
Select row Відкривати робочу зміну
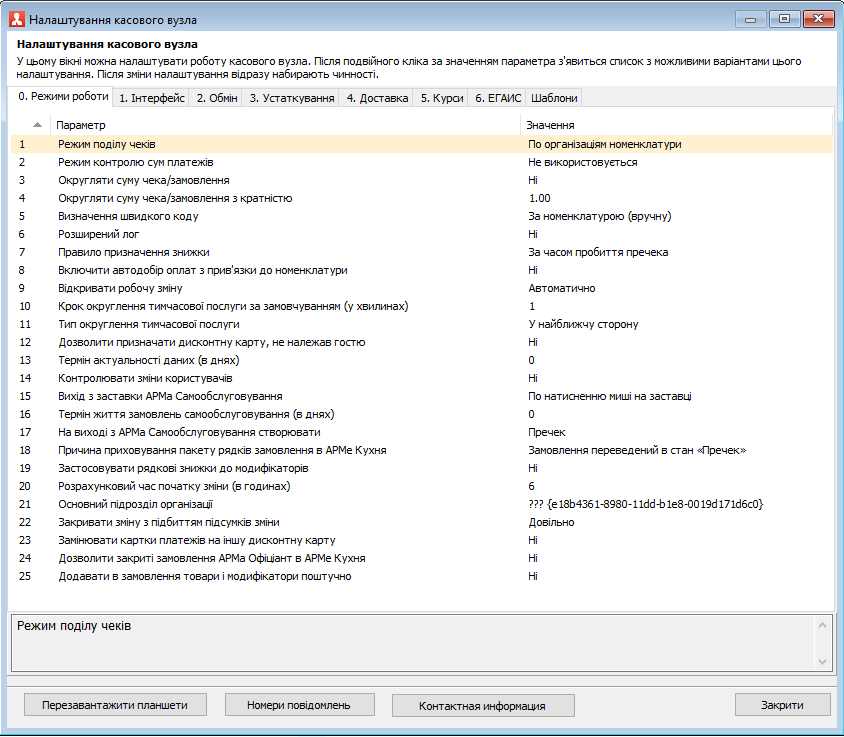click(421, 288)
